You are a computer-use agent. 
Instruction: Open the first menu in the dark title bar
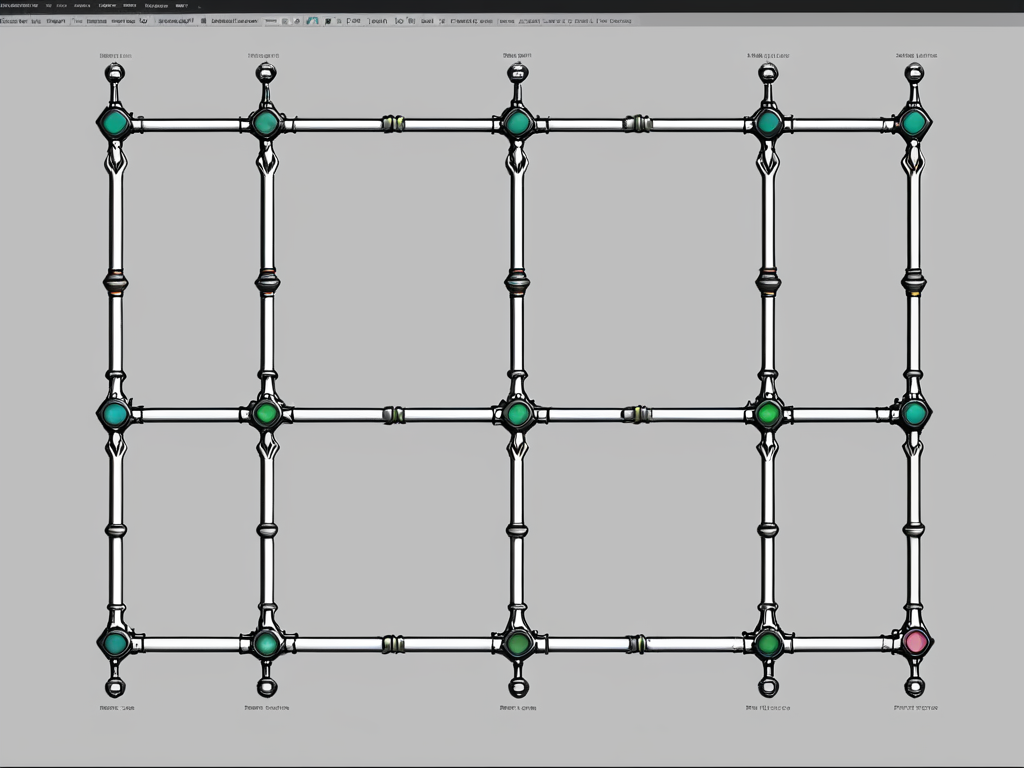click(19, 5)
